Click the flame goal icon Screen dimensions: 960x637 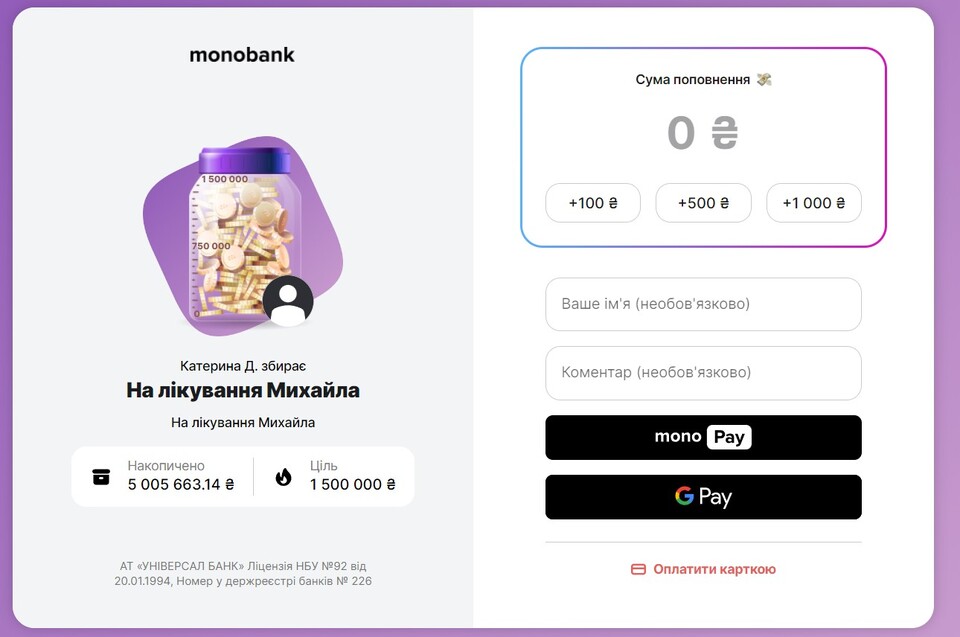click(283, 476)
